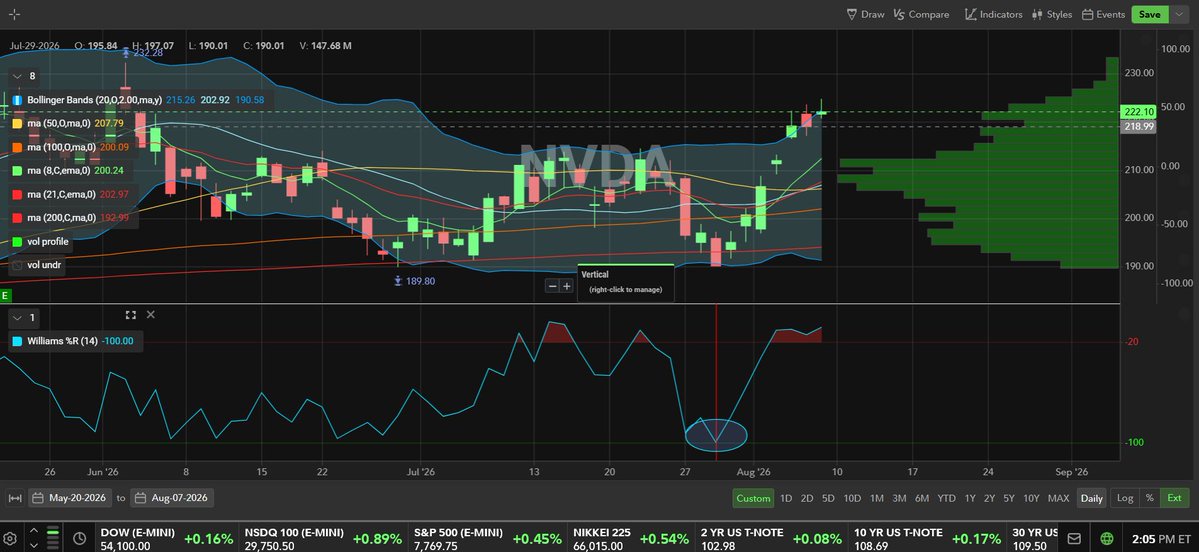Select the 1D time range
The image size is (1199, 552).
pyautogui.click(x=785, y=498)
